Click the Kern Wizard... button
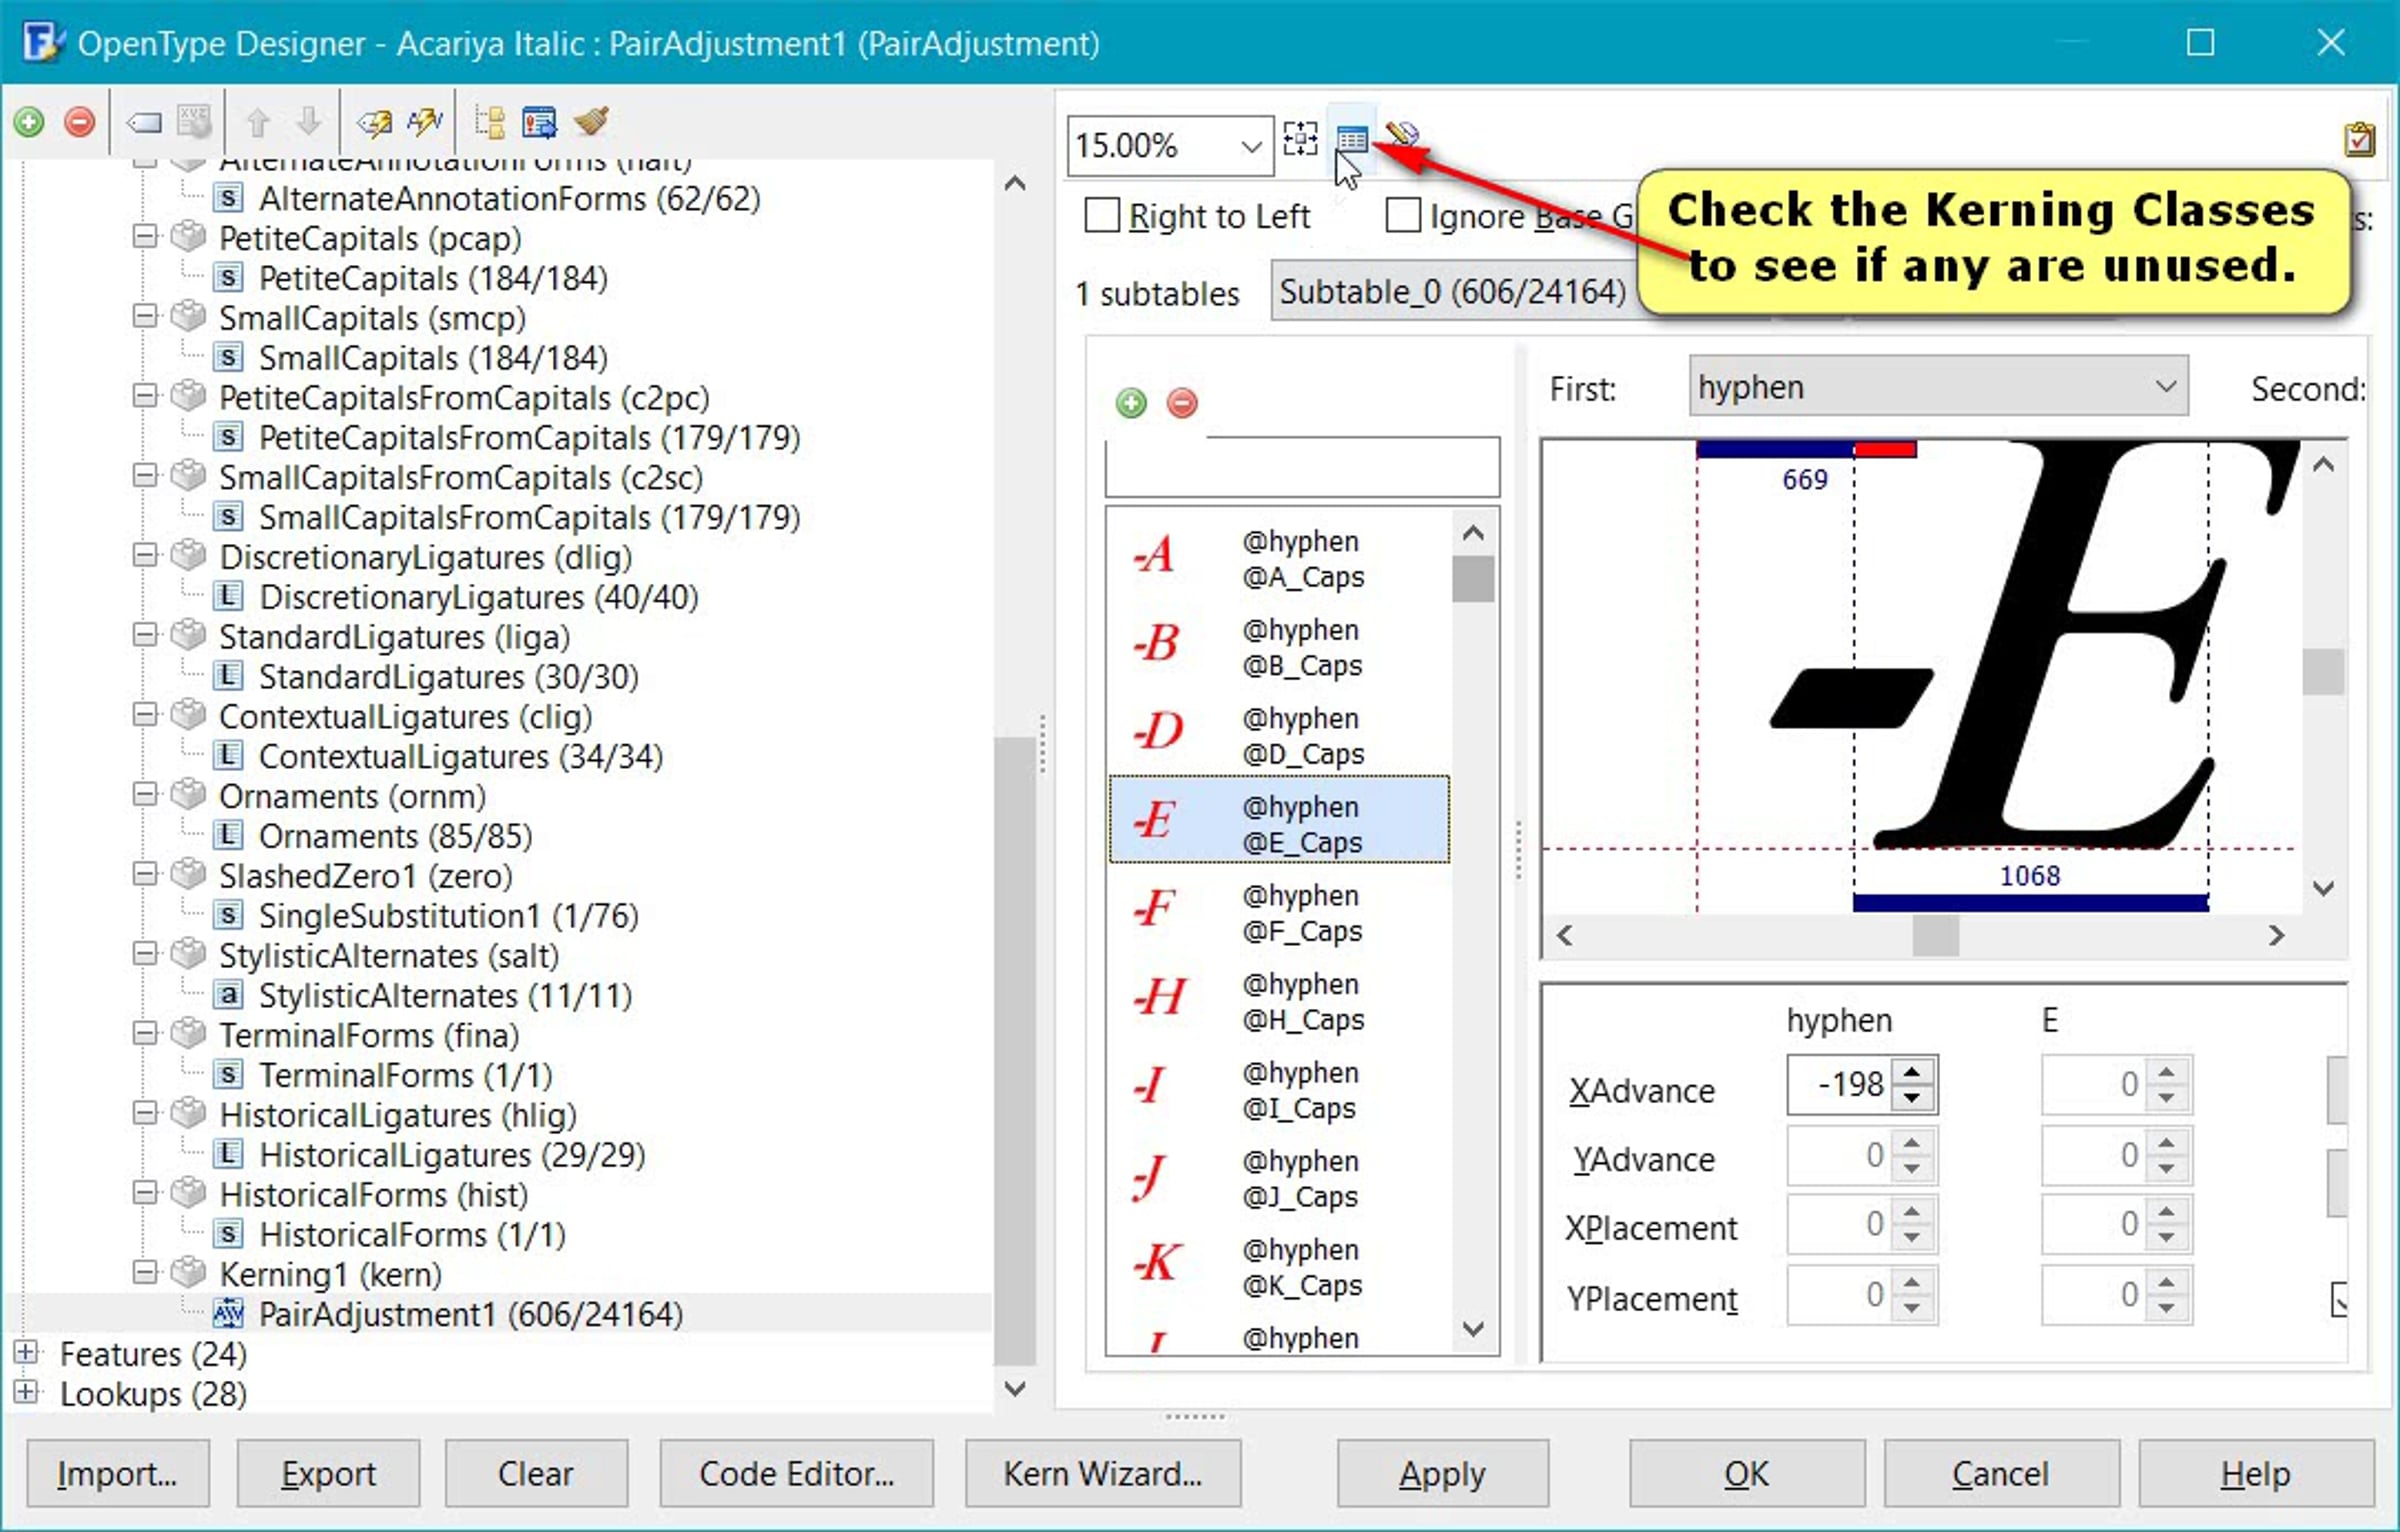The image size is (2400, 1532). pos(1102,1473)
